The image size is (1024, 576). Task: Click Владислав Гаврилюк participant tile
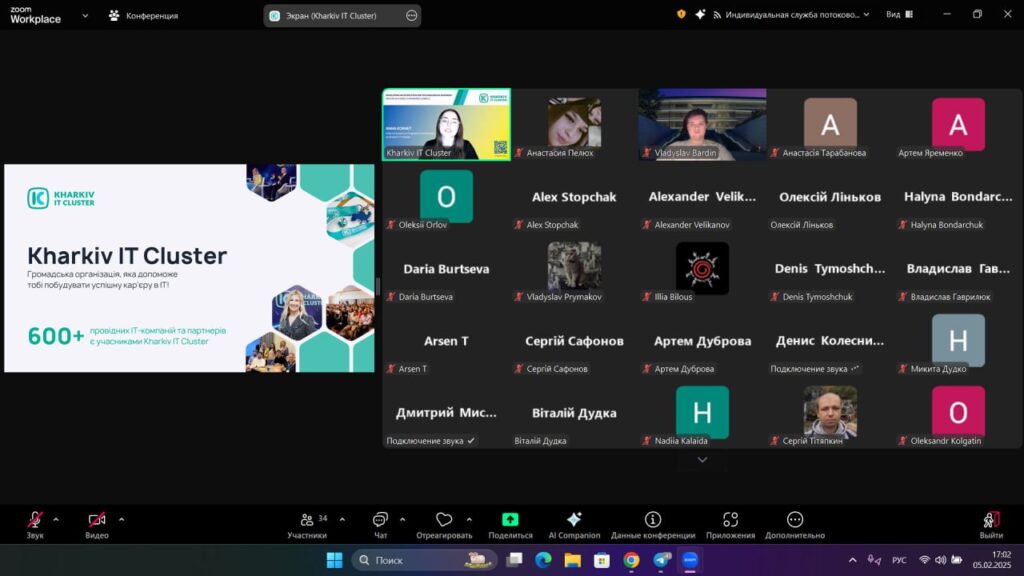[958, 268]
